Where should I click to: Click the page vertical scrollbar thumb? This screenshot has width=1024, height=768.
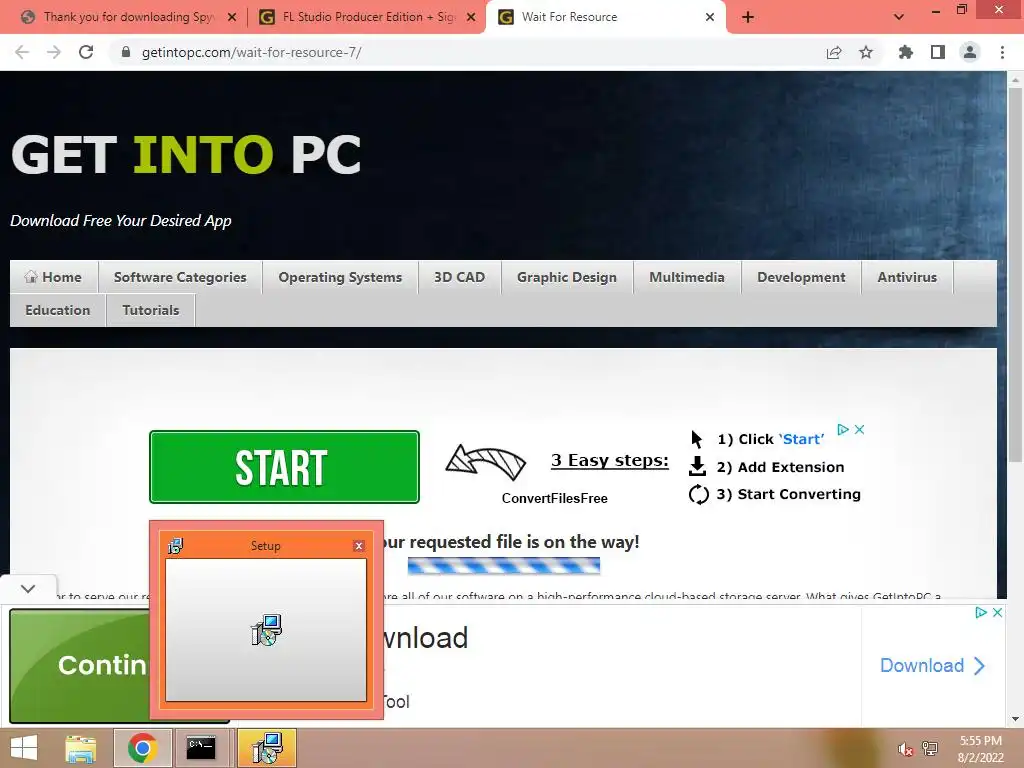coord(1015,274)
